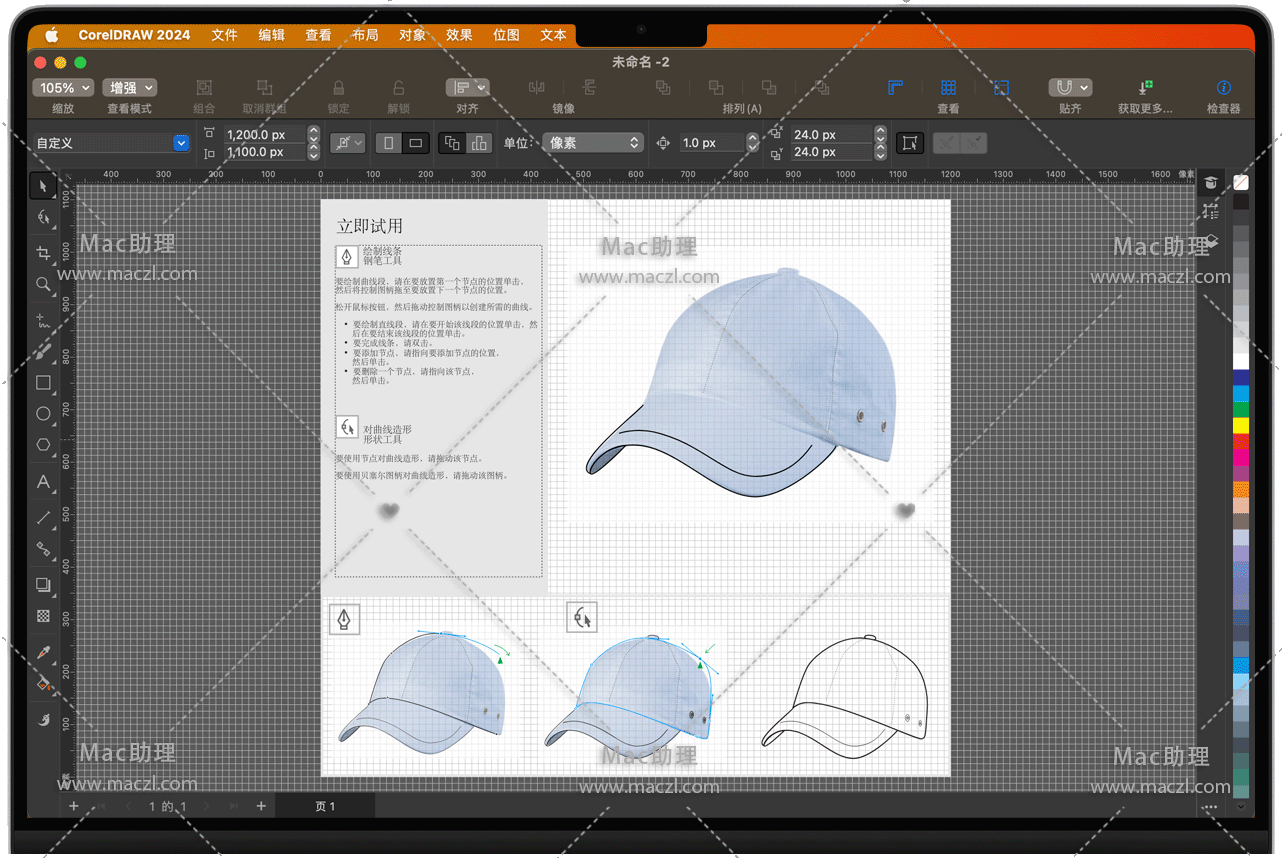The image size is (1282, 858).
Task: Pick the yellow swatch in color palette
Action: [1241, 425]
